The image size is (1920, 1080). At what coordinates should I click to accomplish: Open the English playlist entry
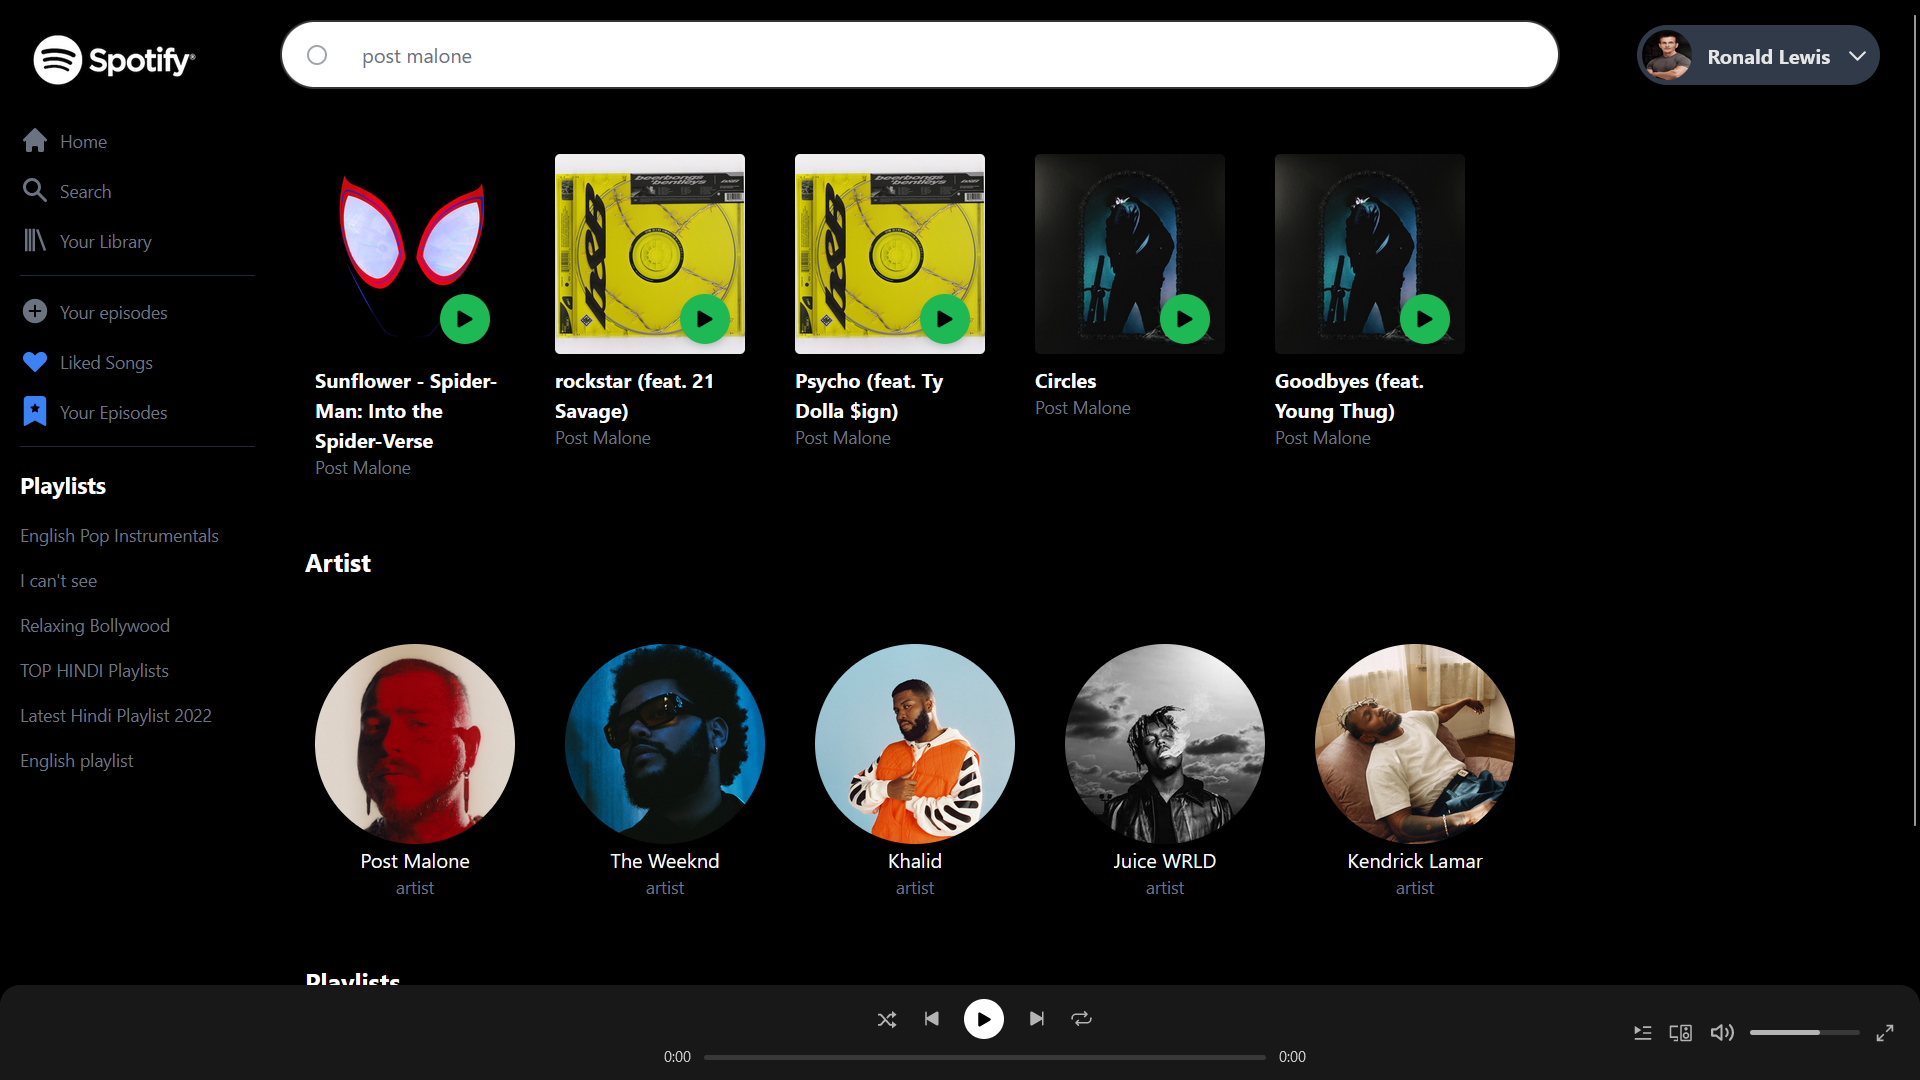coord(77,760)
